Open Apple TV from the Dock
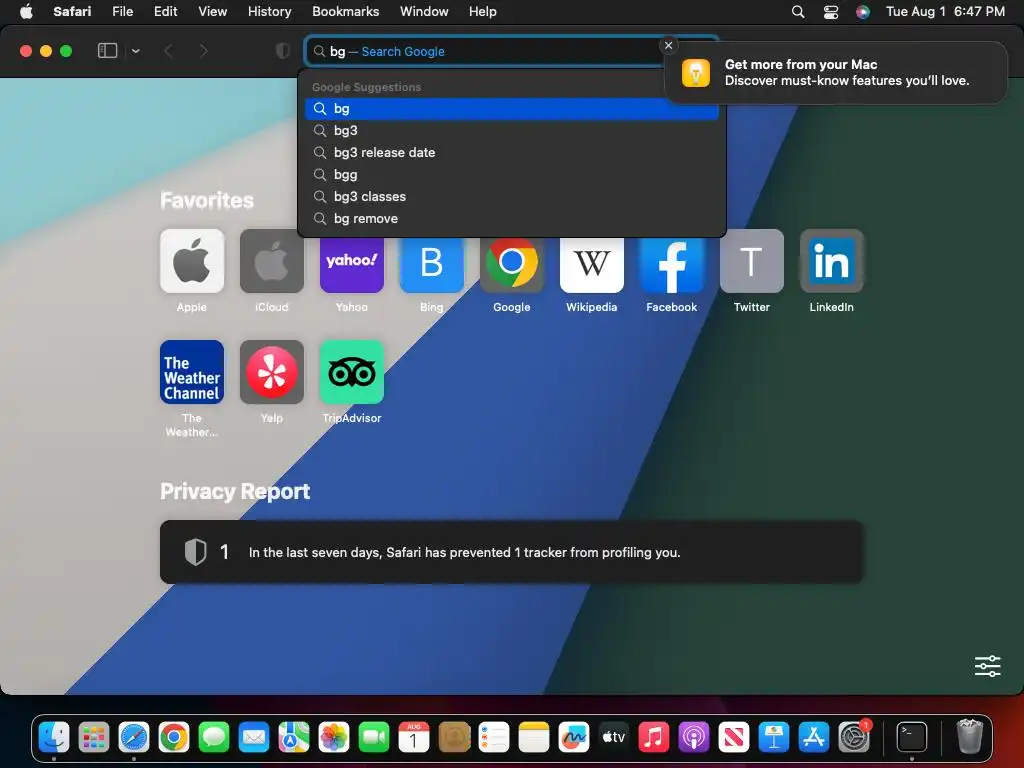The height and width of the screenshot is (768, 1024). (614, 737)
